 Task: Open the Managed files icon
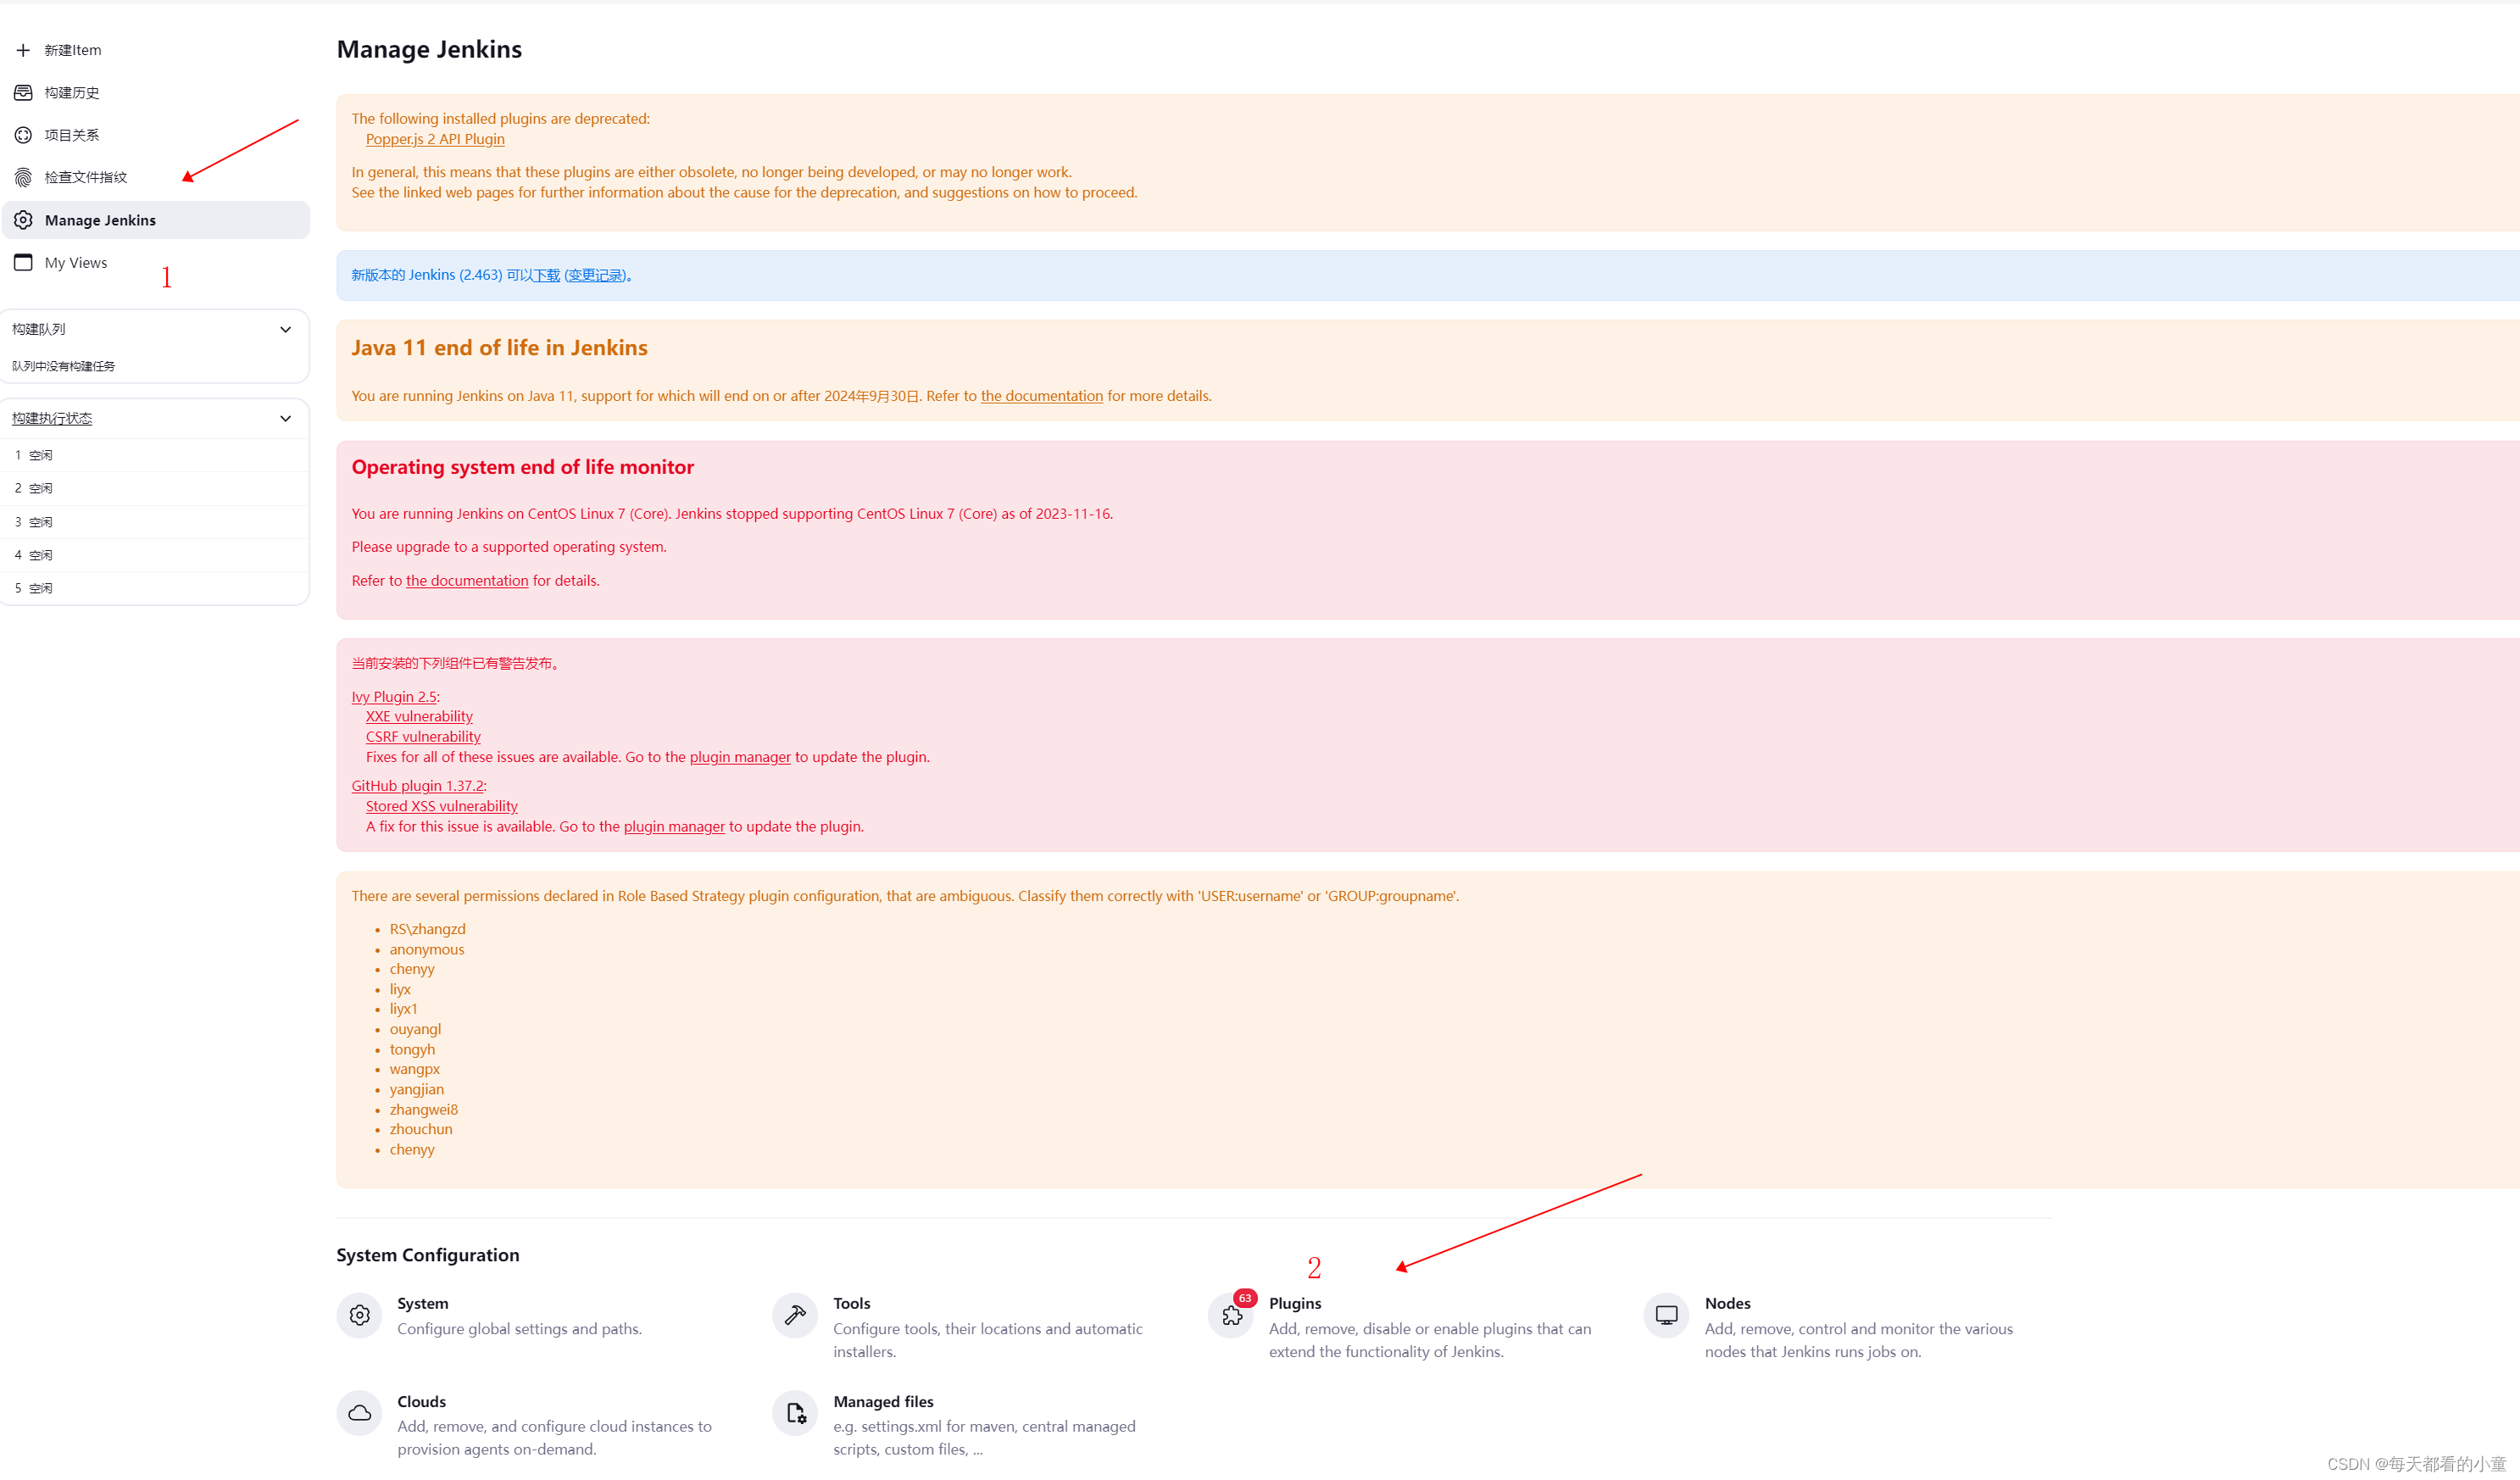point(793,1413)
